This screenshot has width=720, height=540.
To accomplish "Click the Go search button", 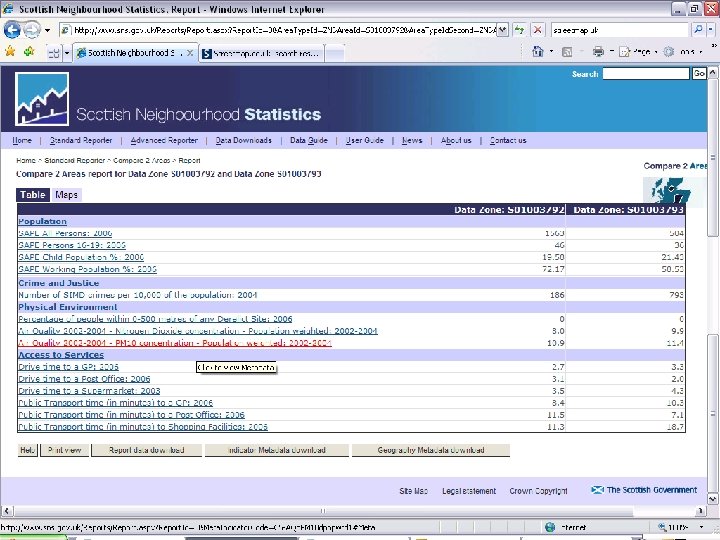I will [699, 73].
